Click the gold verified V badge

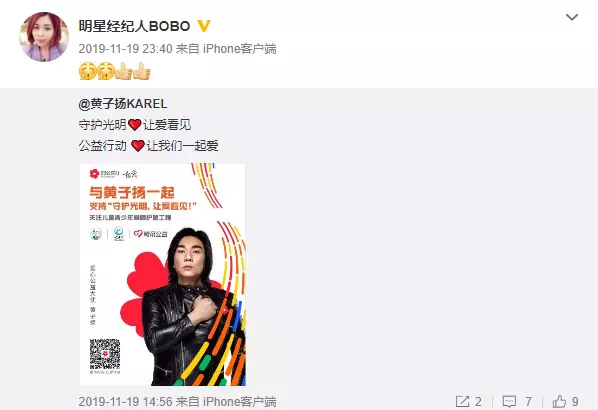point(204,26)
